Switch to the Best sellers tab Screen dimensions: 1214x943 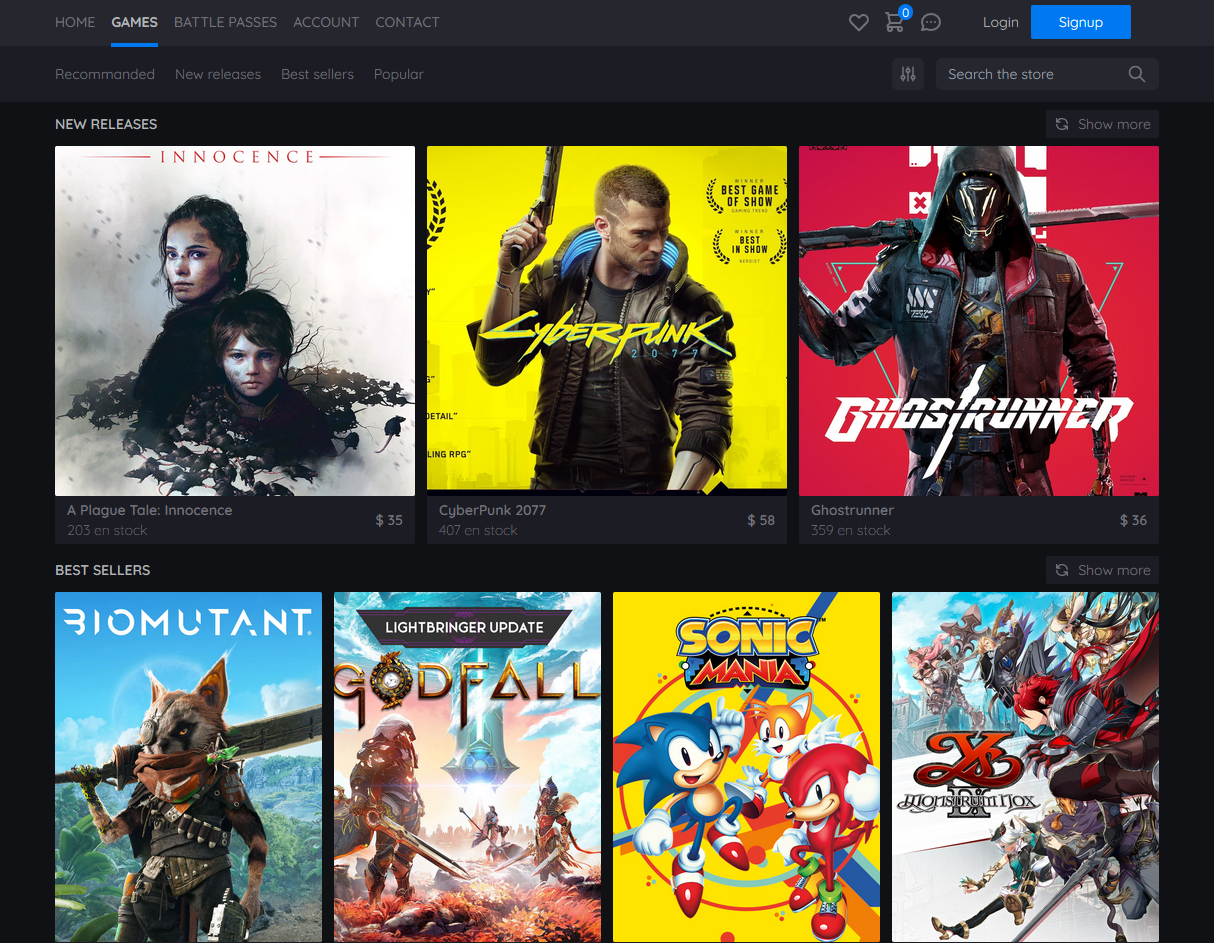(317, 74)
